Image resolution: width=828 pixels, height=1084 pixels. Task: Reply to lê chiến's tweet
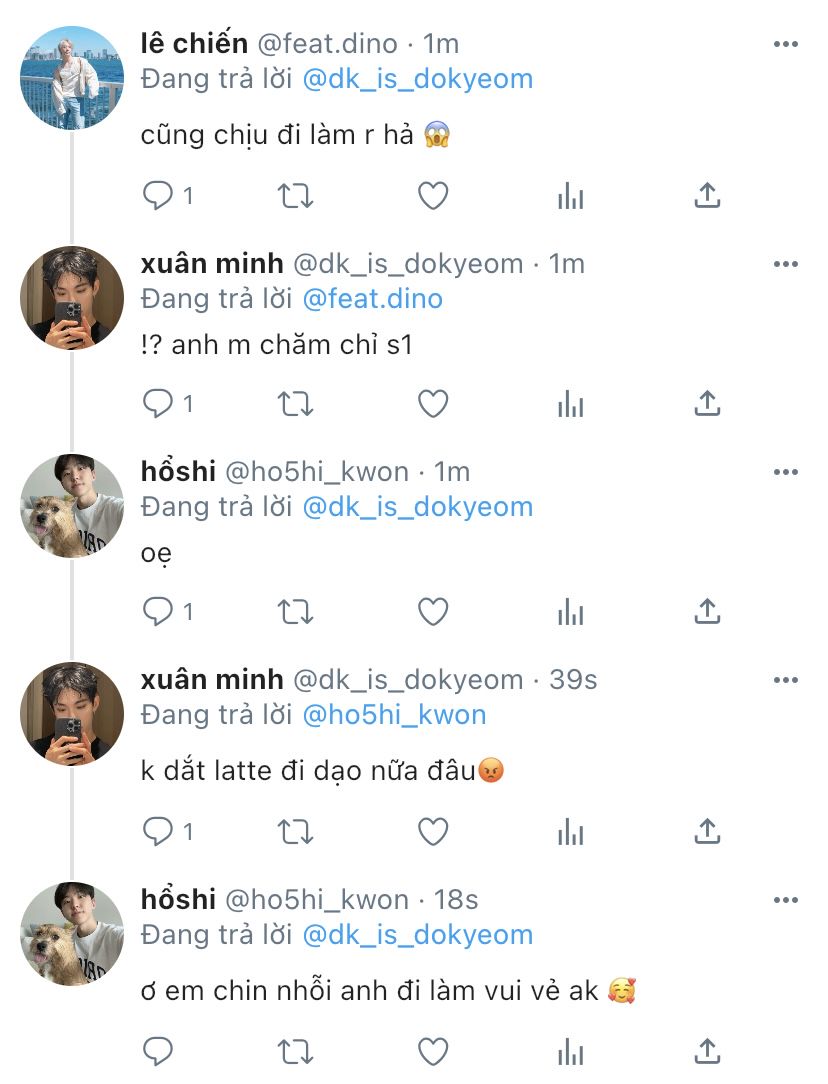tap(158, 196)
